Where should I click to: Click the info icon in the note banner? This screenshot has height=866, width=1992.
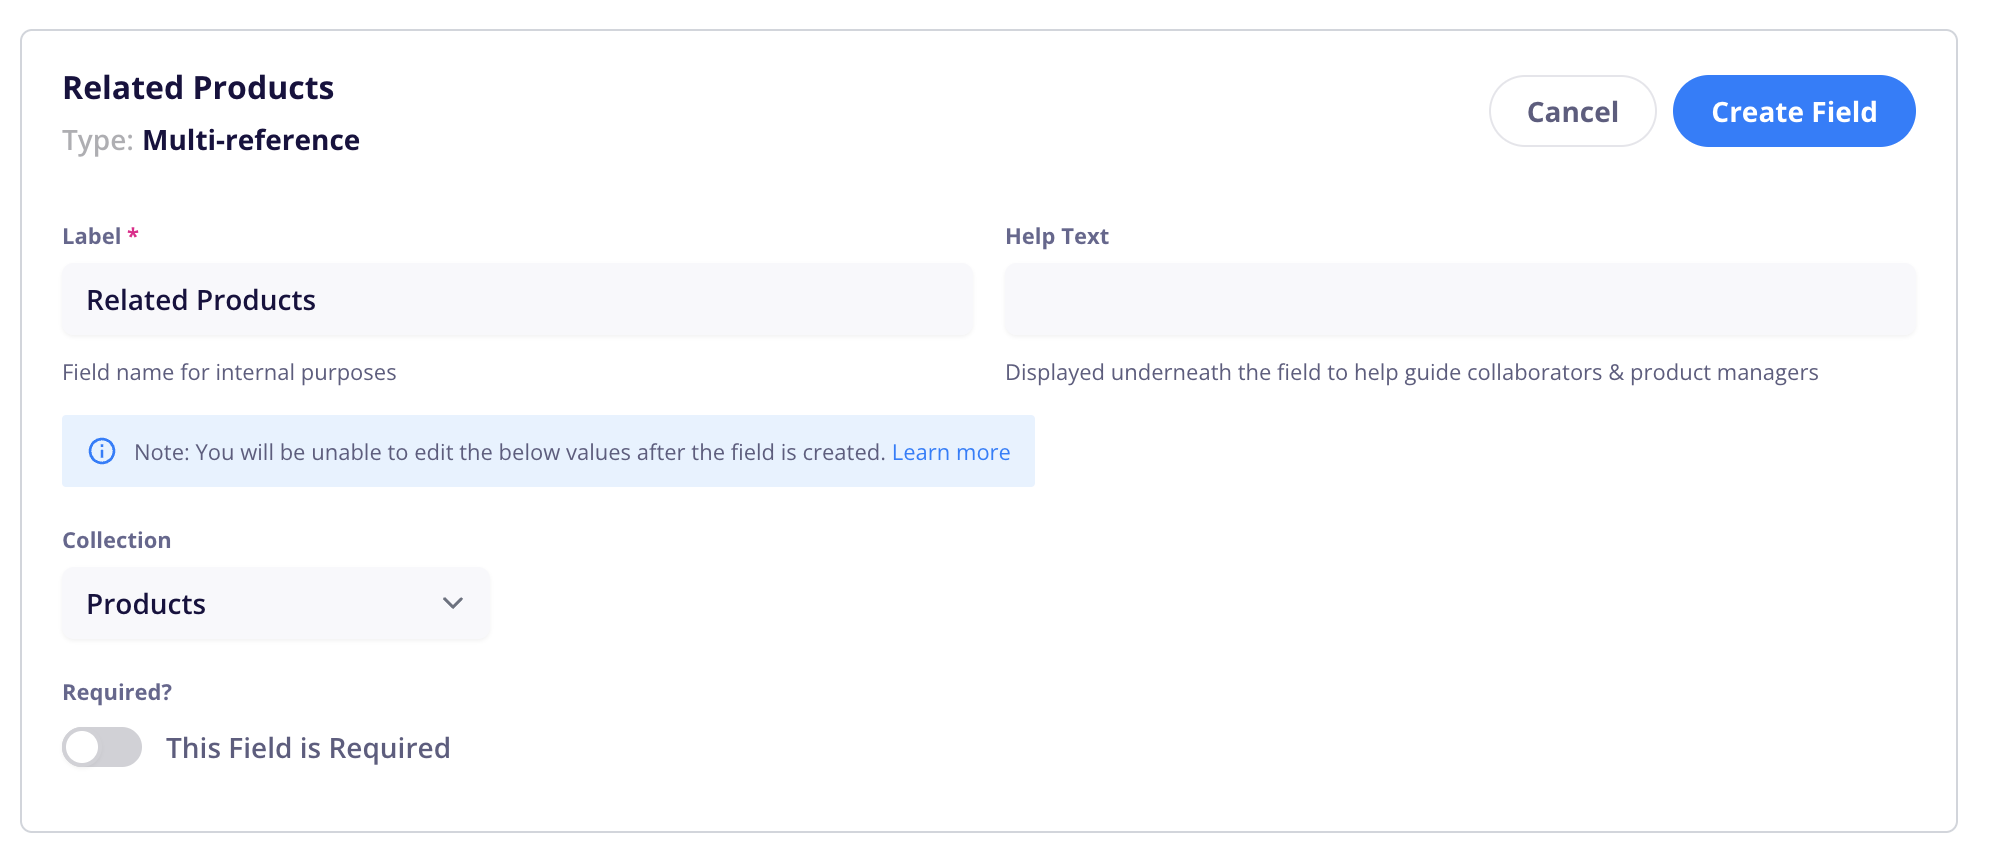102,452
